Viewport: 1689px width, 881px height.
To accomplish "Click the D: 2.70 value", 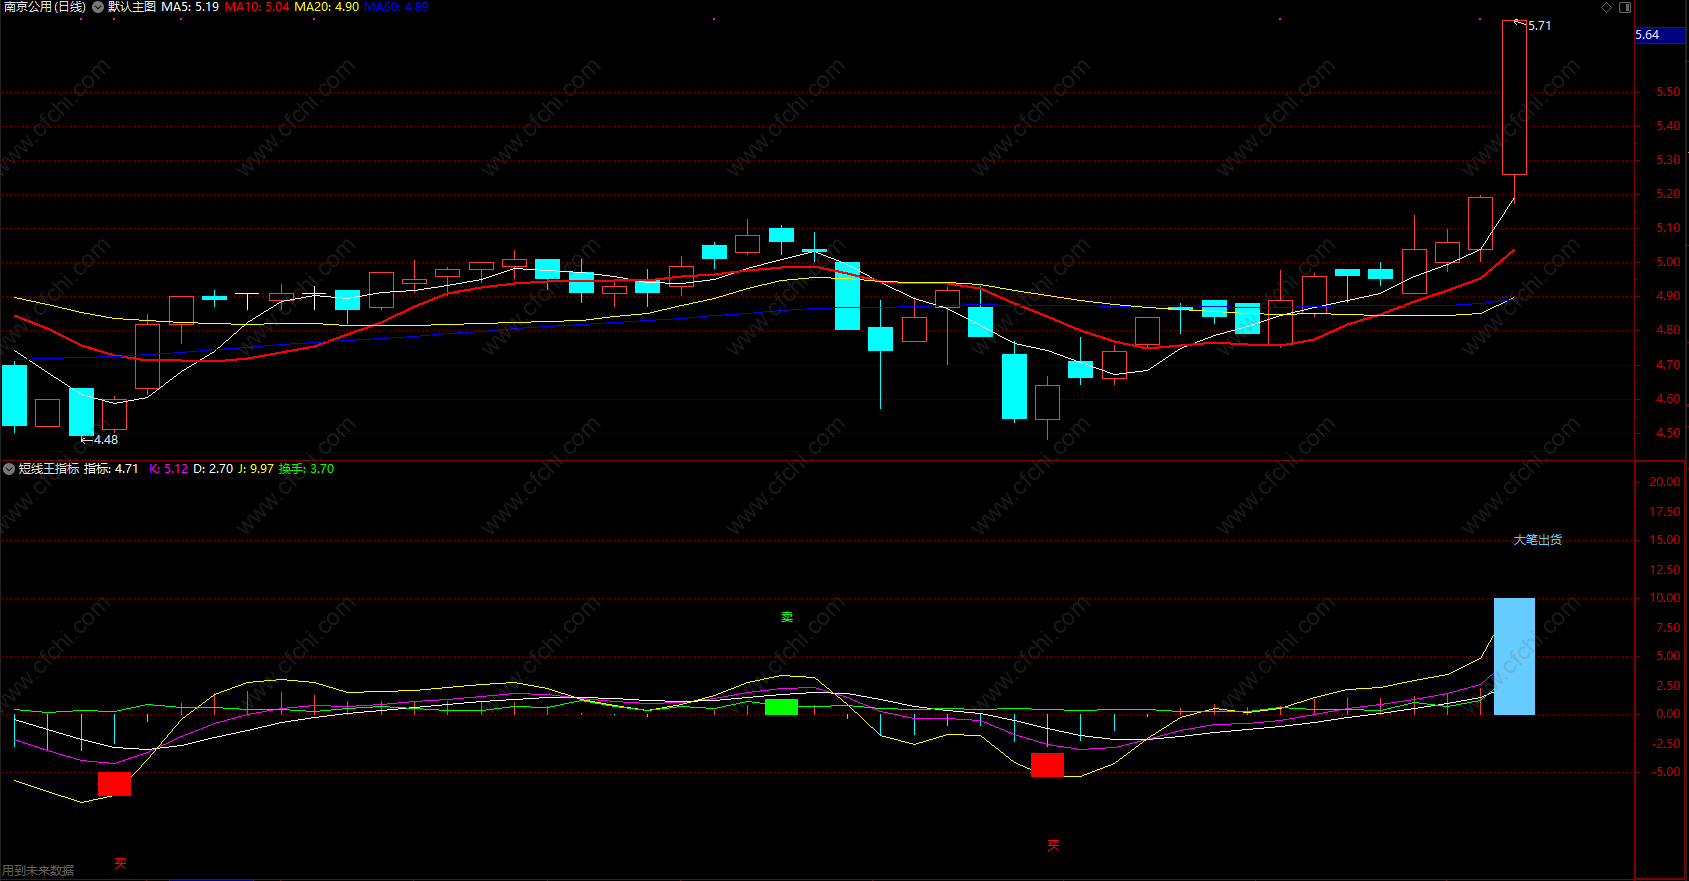I will (213, 469).
